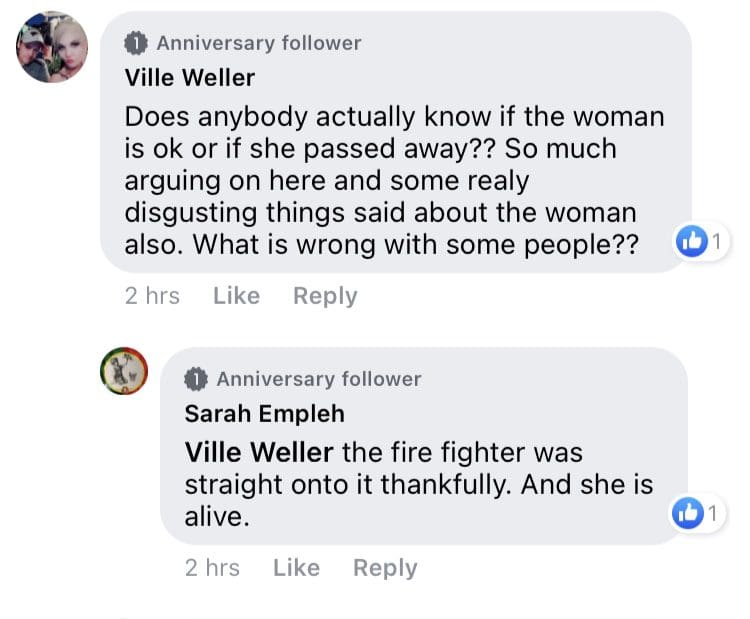This screenshot has height=619, width=750.
Task: Click the 'she is alive' reply text bubble
Action: pyautogui.click(x=424, y=446)
